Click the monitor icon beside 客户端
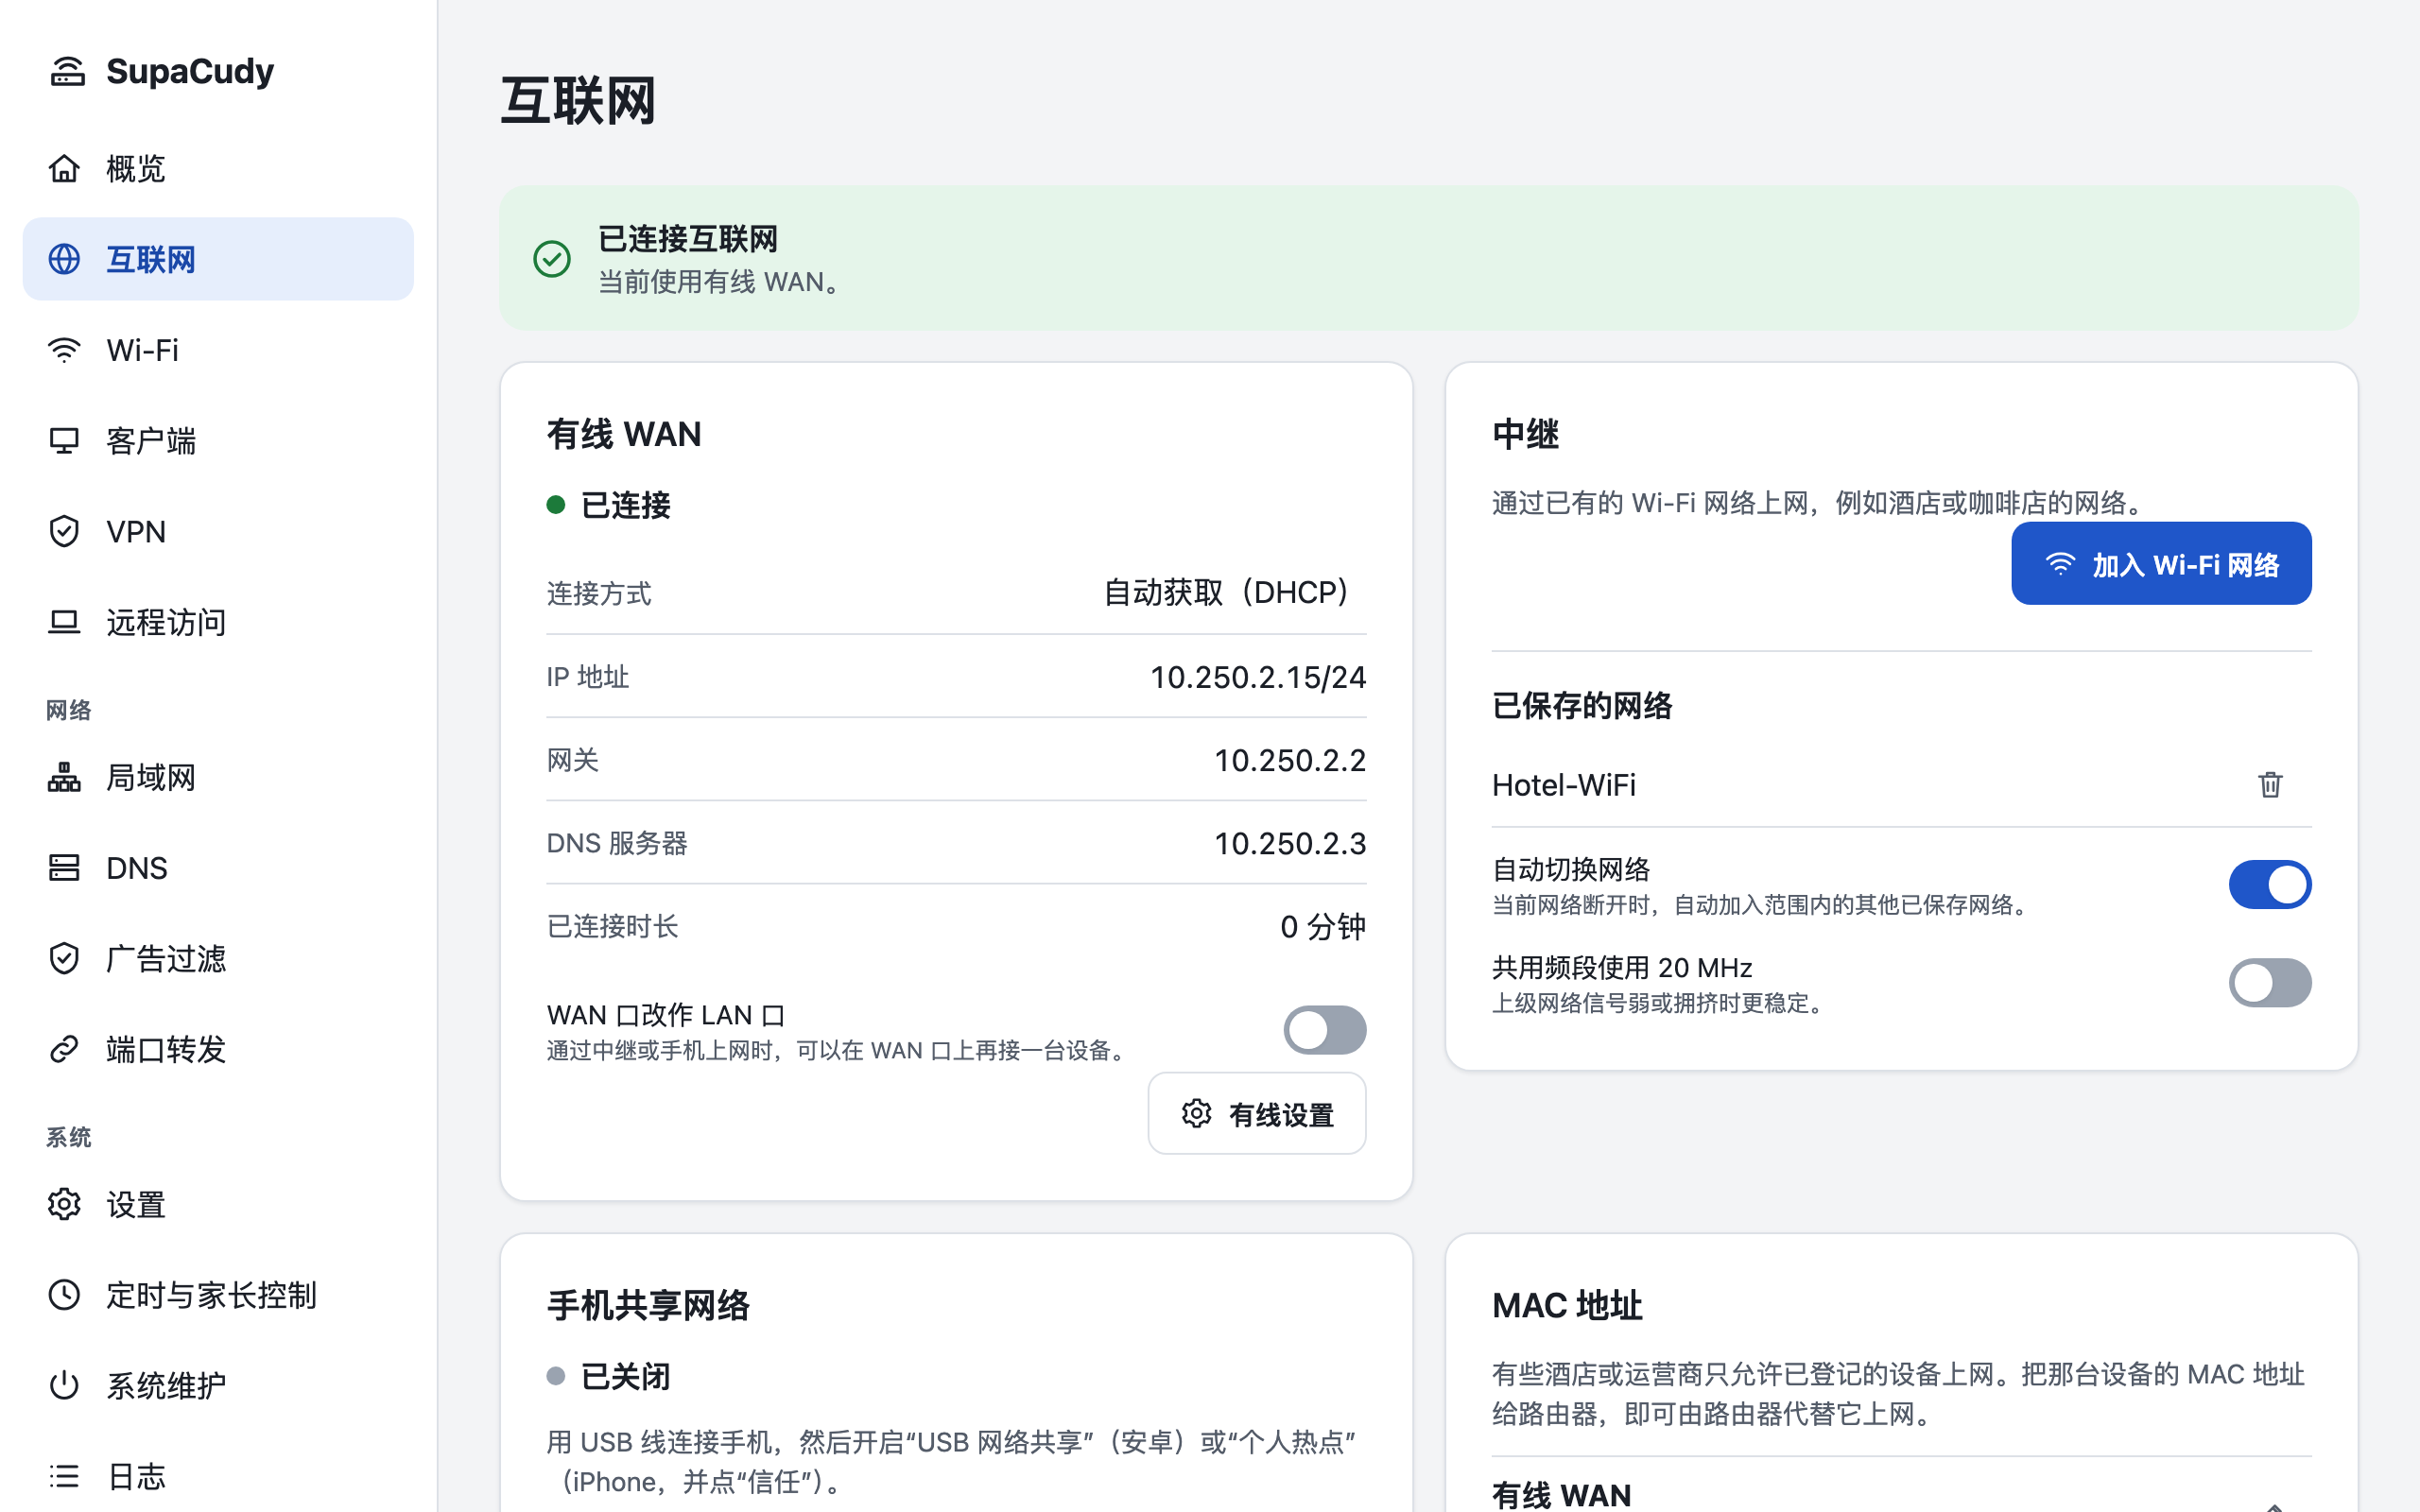2420x1512 pixels. click(64, 441)
